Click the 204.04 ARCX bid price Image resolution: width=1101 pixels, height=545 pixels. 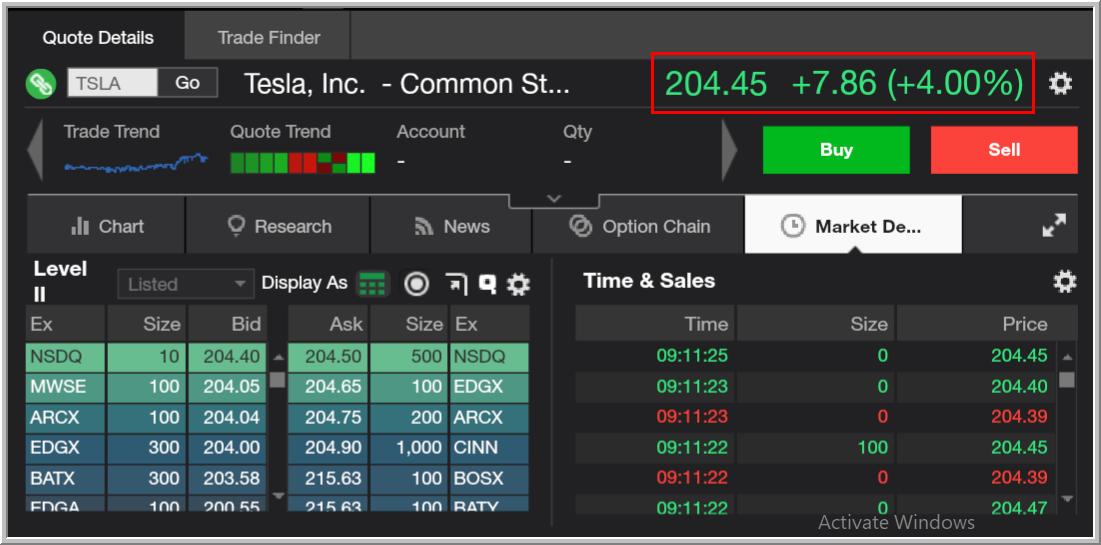228,417
